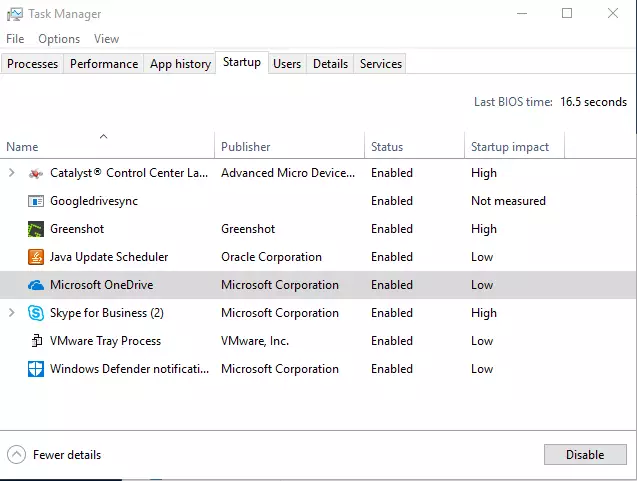
Task: Click the 16.5 seconds BIOS time value
Action: [x=594, y=102]
